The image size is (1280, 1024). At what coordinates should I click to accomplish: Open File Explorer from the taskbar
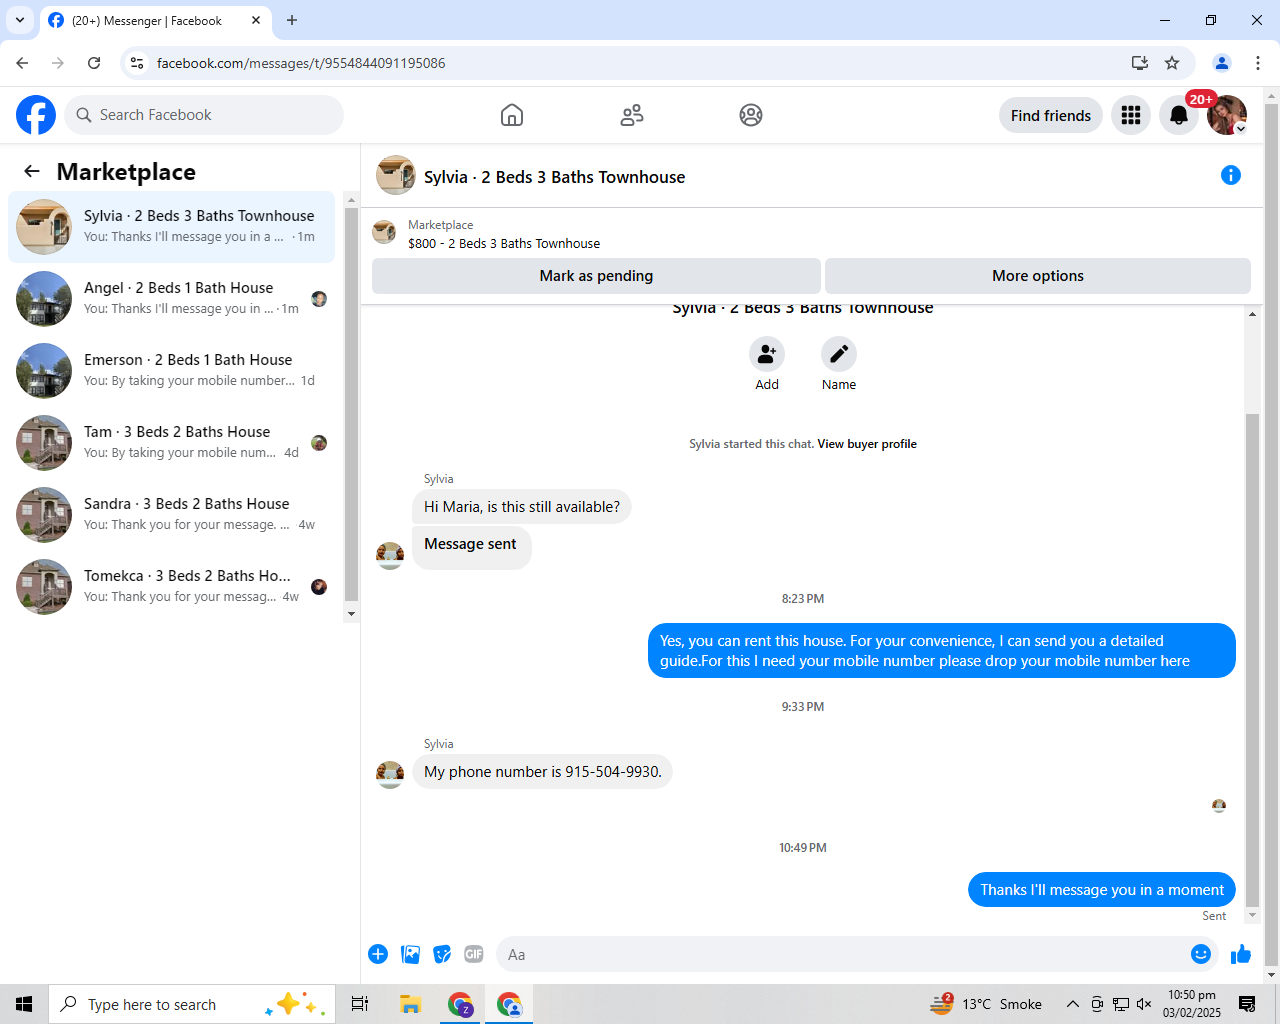410,1004
